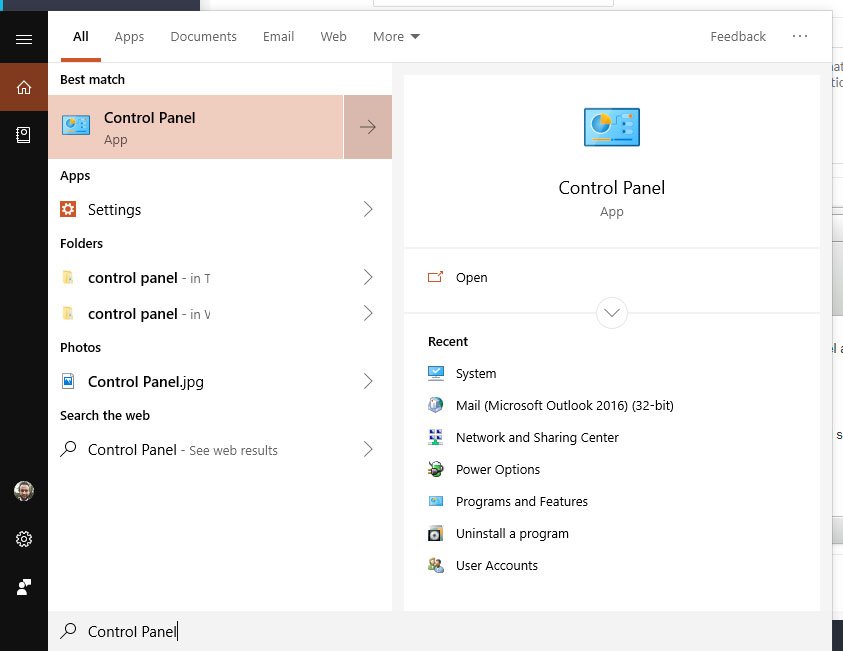Open the Settings app result
The height and width of the screenshot is (651, 843).
click(220, 209)
